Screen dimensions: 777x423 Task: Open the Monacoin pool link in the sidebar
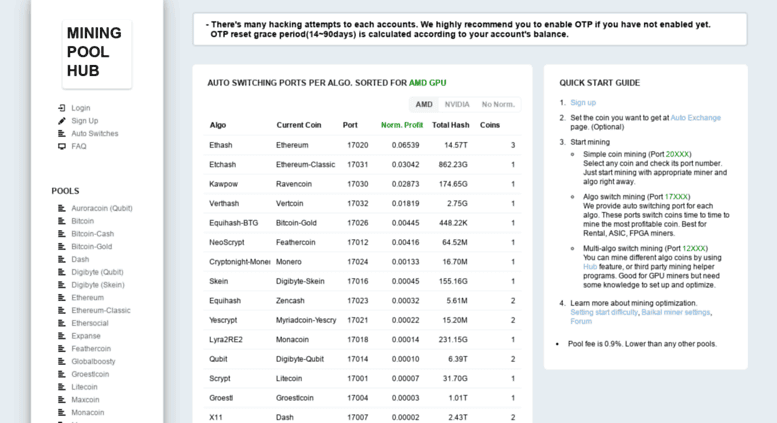(x=88, y=413)
